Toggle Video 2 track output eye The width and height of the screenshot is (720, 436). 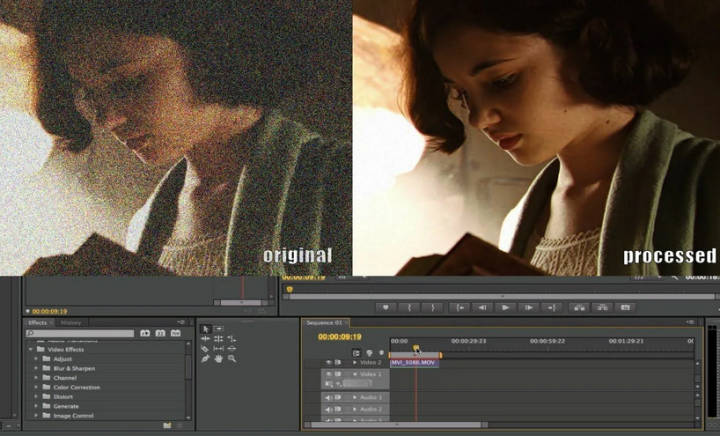pyautogui.click(x=328, y=363)
